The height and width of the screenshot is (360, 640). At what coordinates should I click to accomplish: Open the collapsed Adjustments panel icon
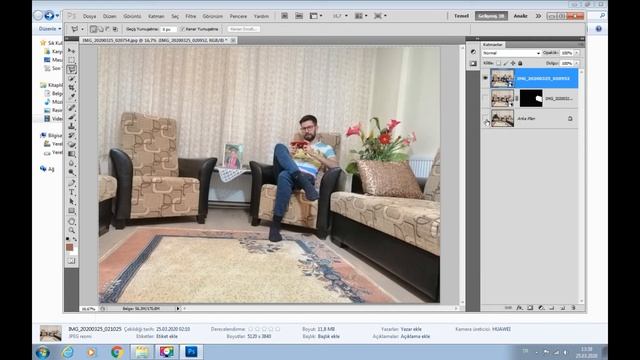coord(473,52)
